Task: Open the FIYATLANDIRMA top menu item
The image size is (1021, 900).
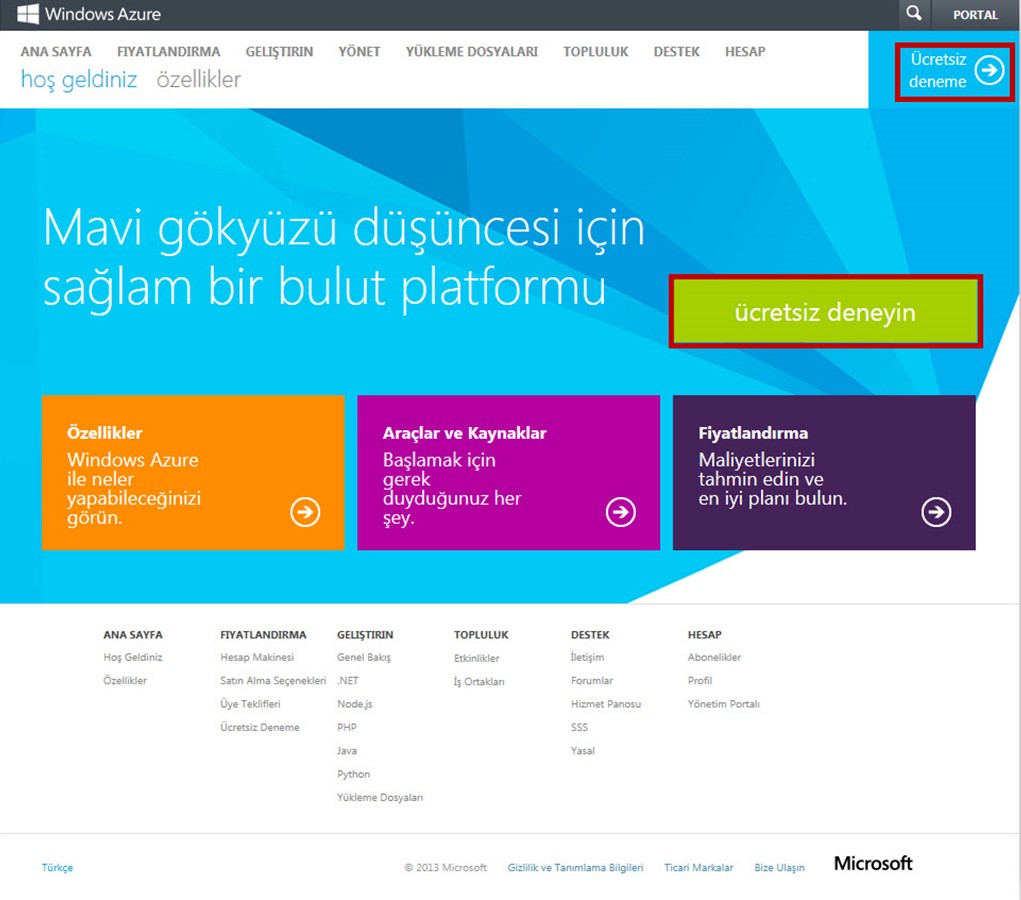Action: coord(169,51)
